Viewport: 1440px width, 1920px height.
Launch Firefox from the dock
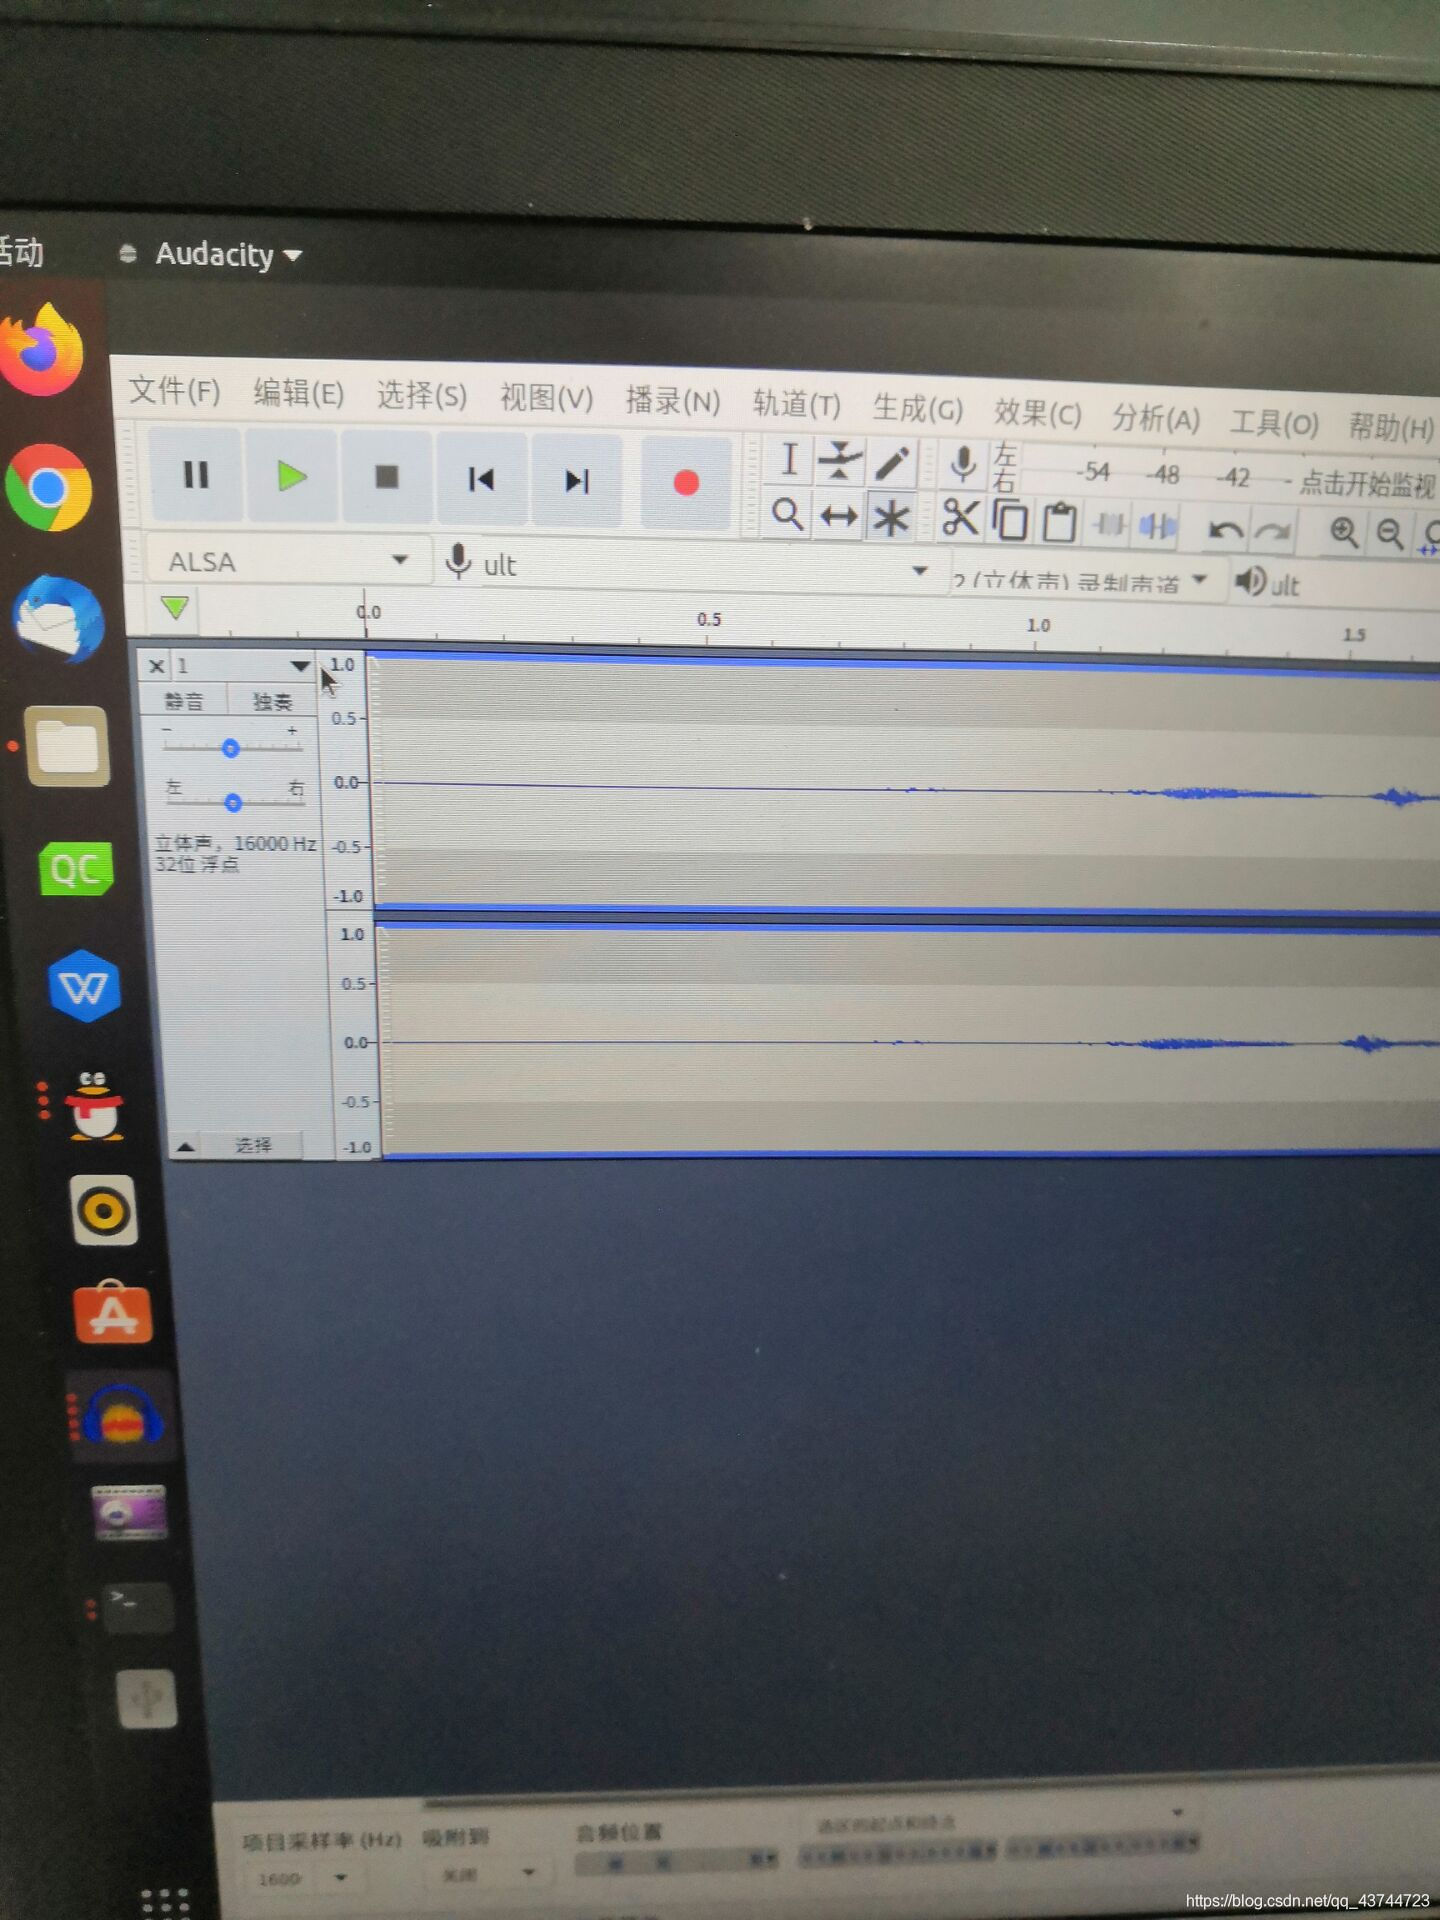(x=44, y=350)
